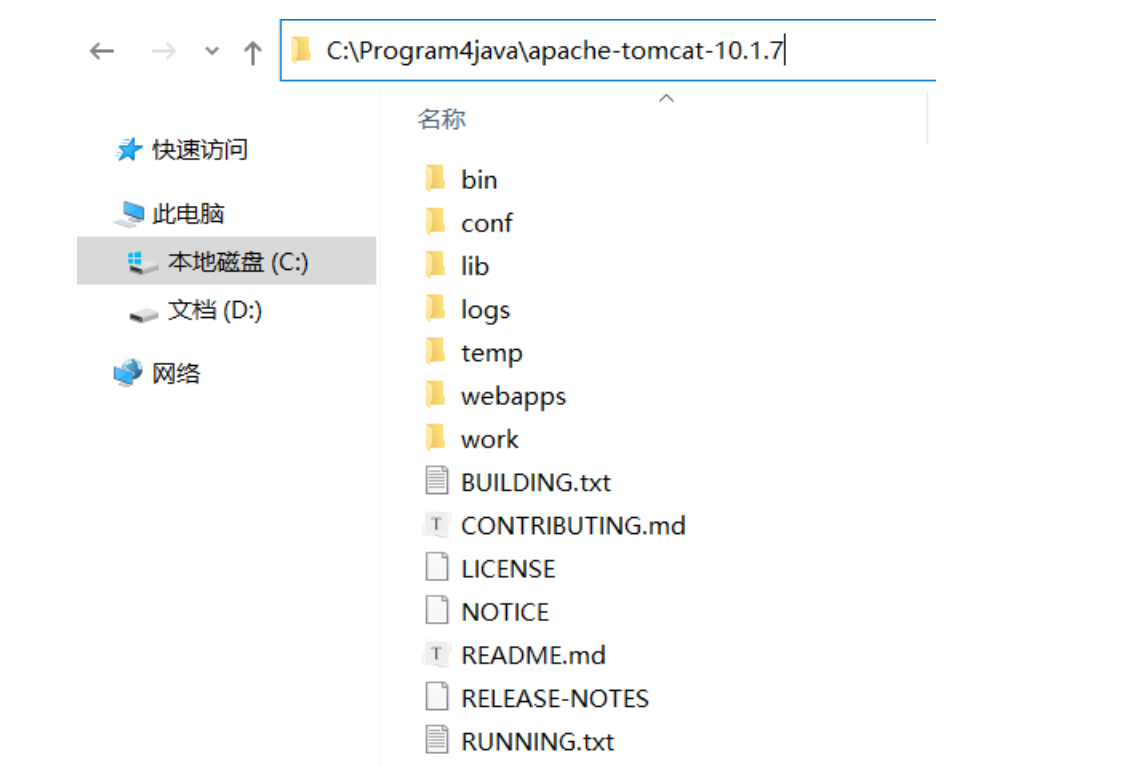
Task: Select the work folder icon
Action: 435,437
